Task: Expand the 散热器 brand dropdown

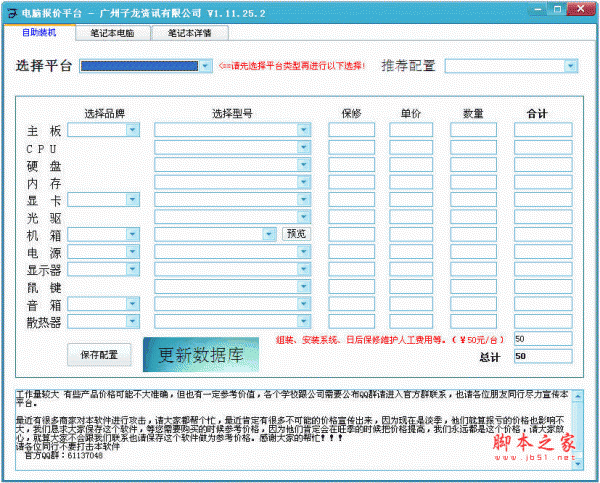Action: tap(132, 321)
